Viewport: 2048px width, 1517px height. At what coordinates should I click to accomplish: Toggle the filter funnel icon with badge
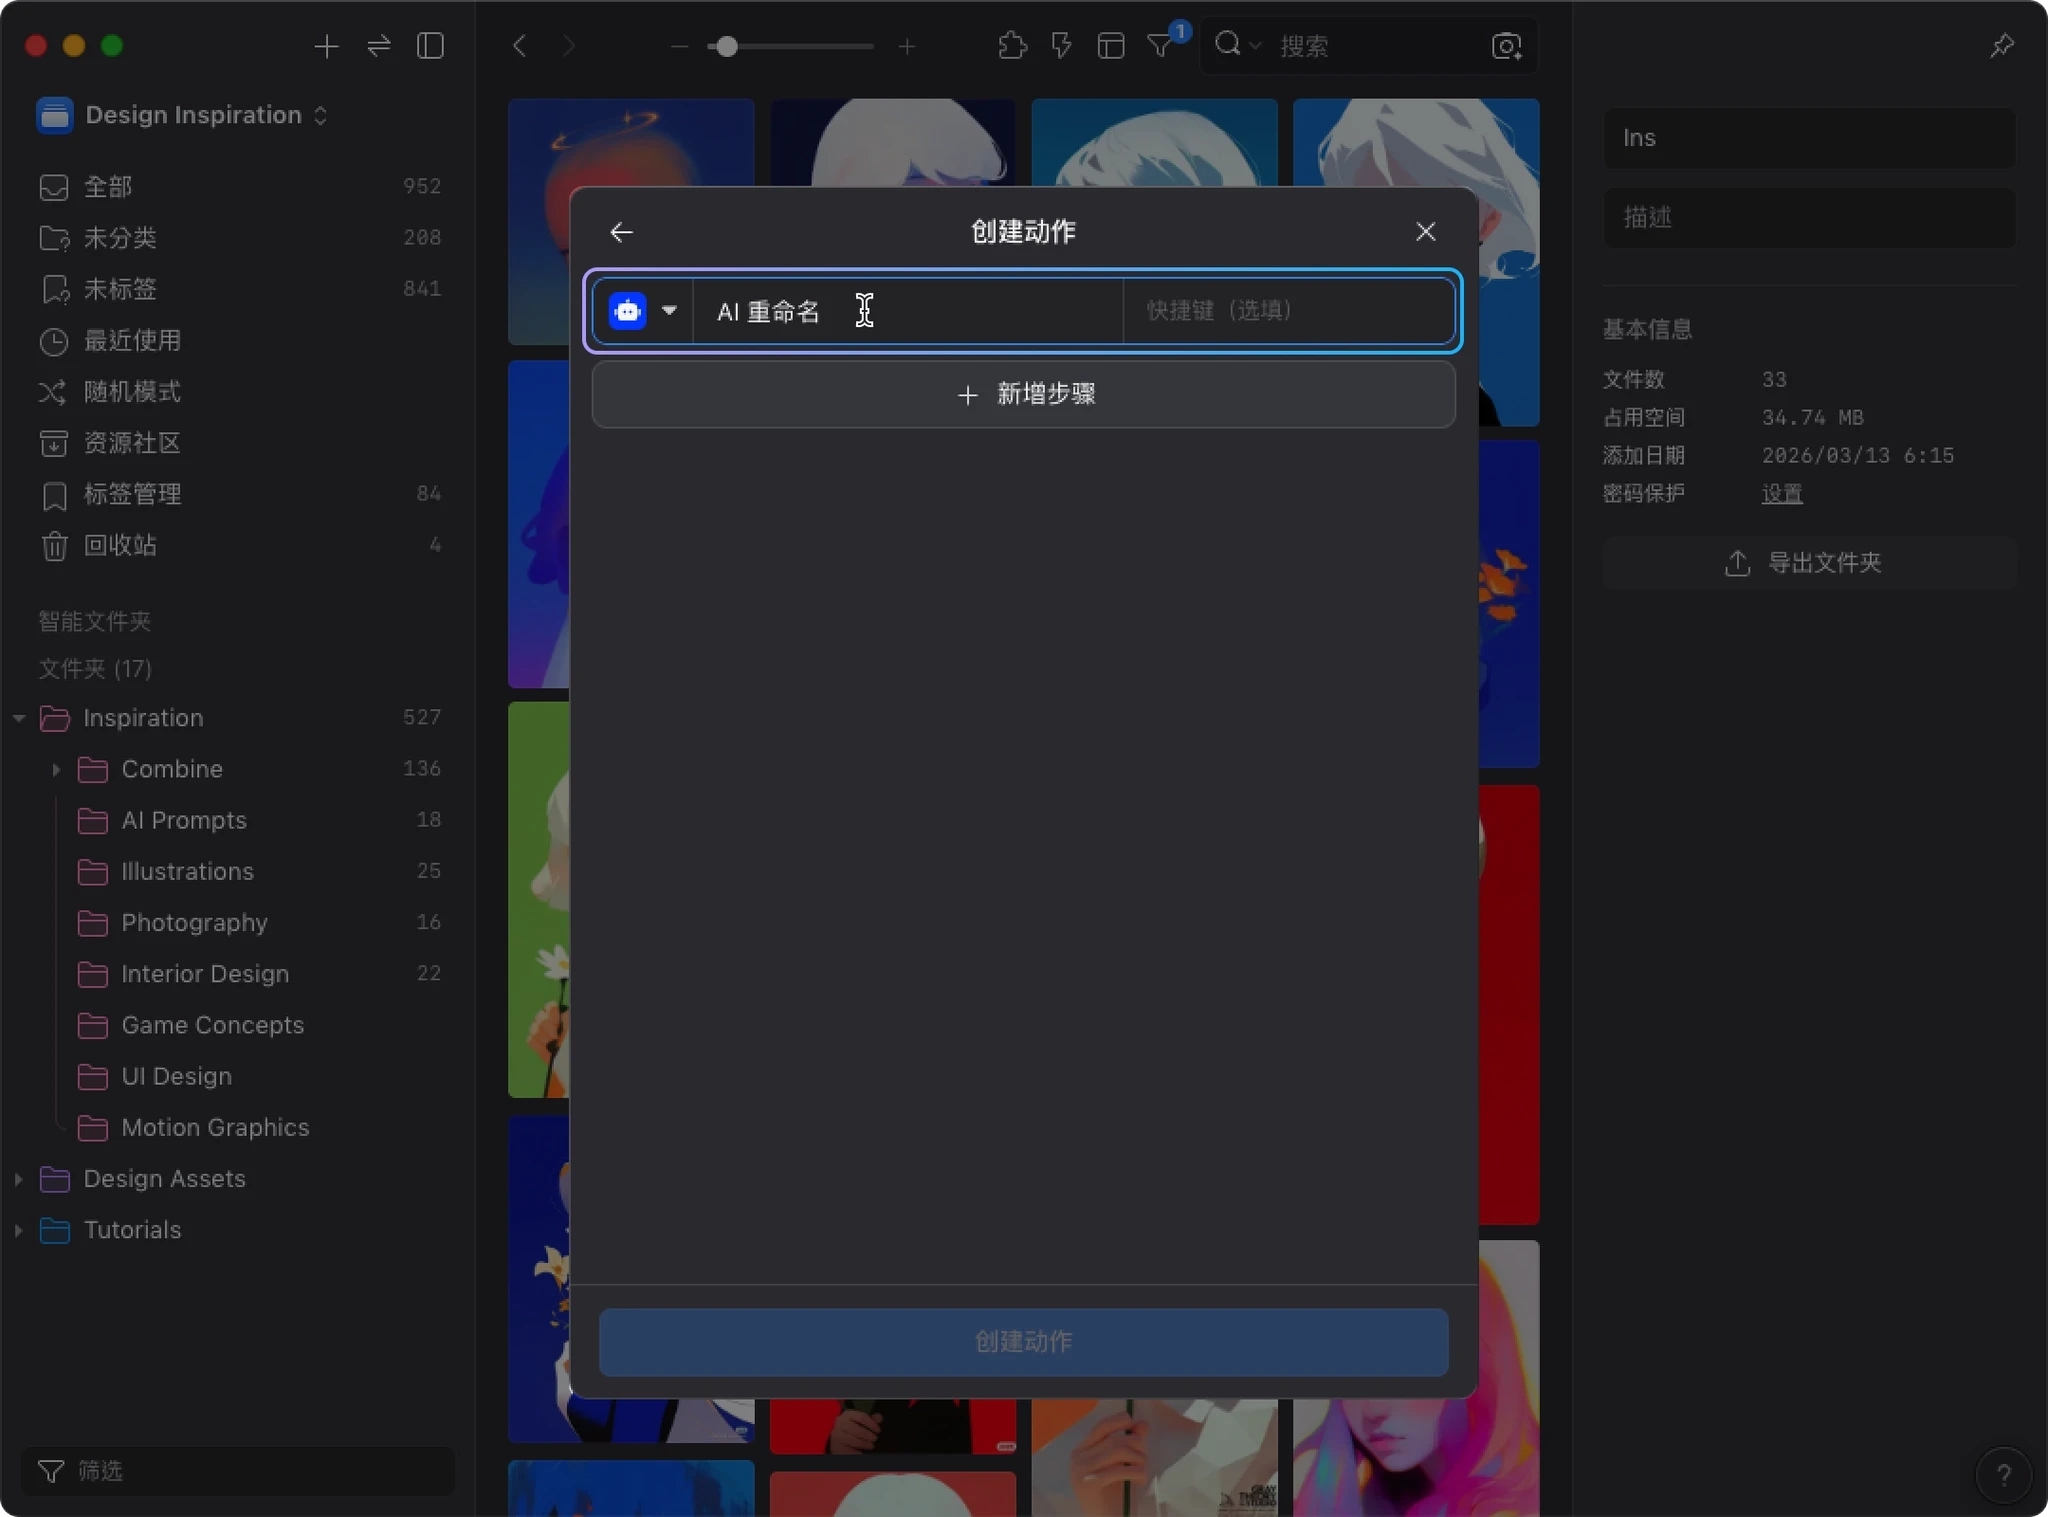(x=1160, y=46)
